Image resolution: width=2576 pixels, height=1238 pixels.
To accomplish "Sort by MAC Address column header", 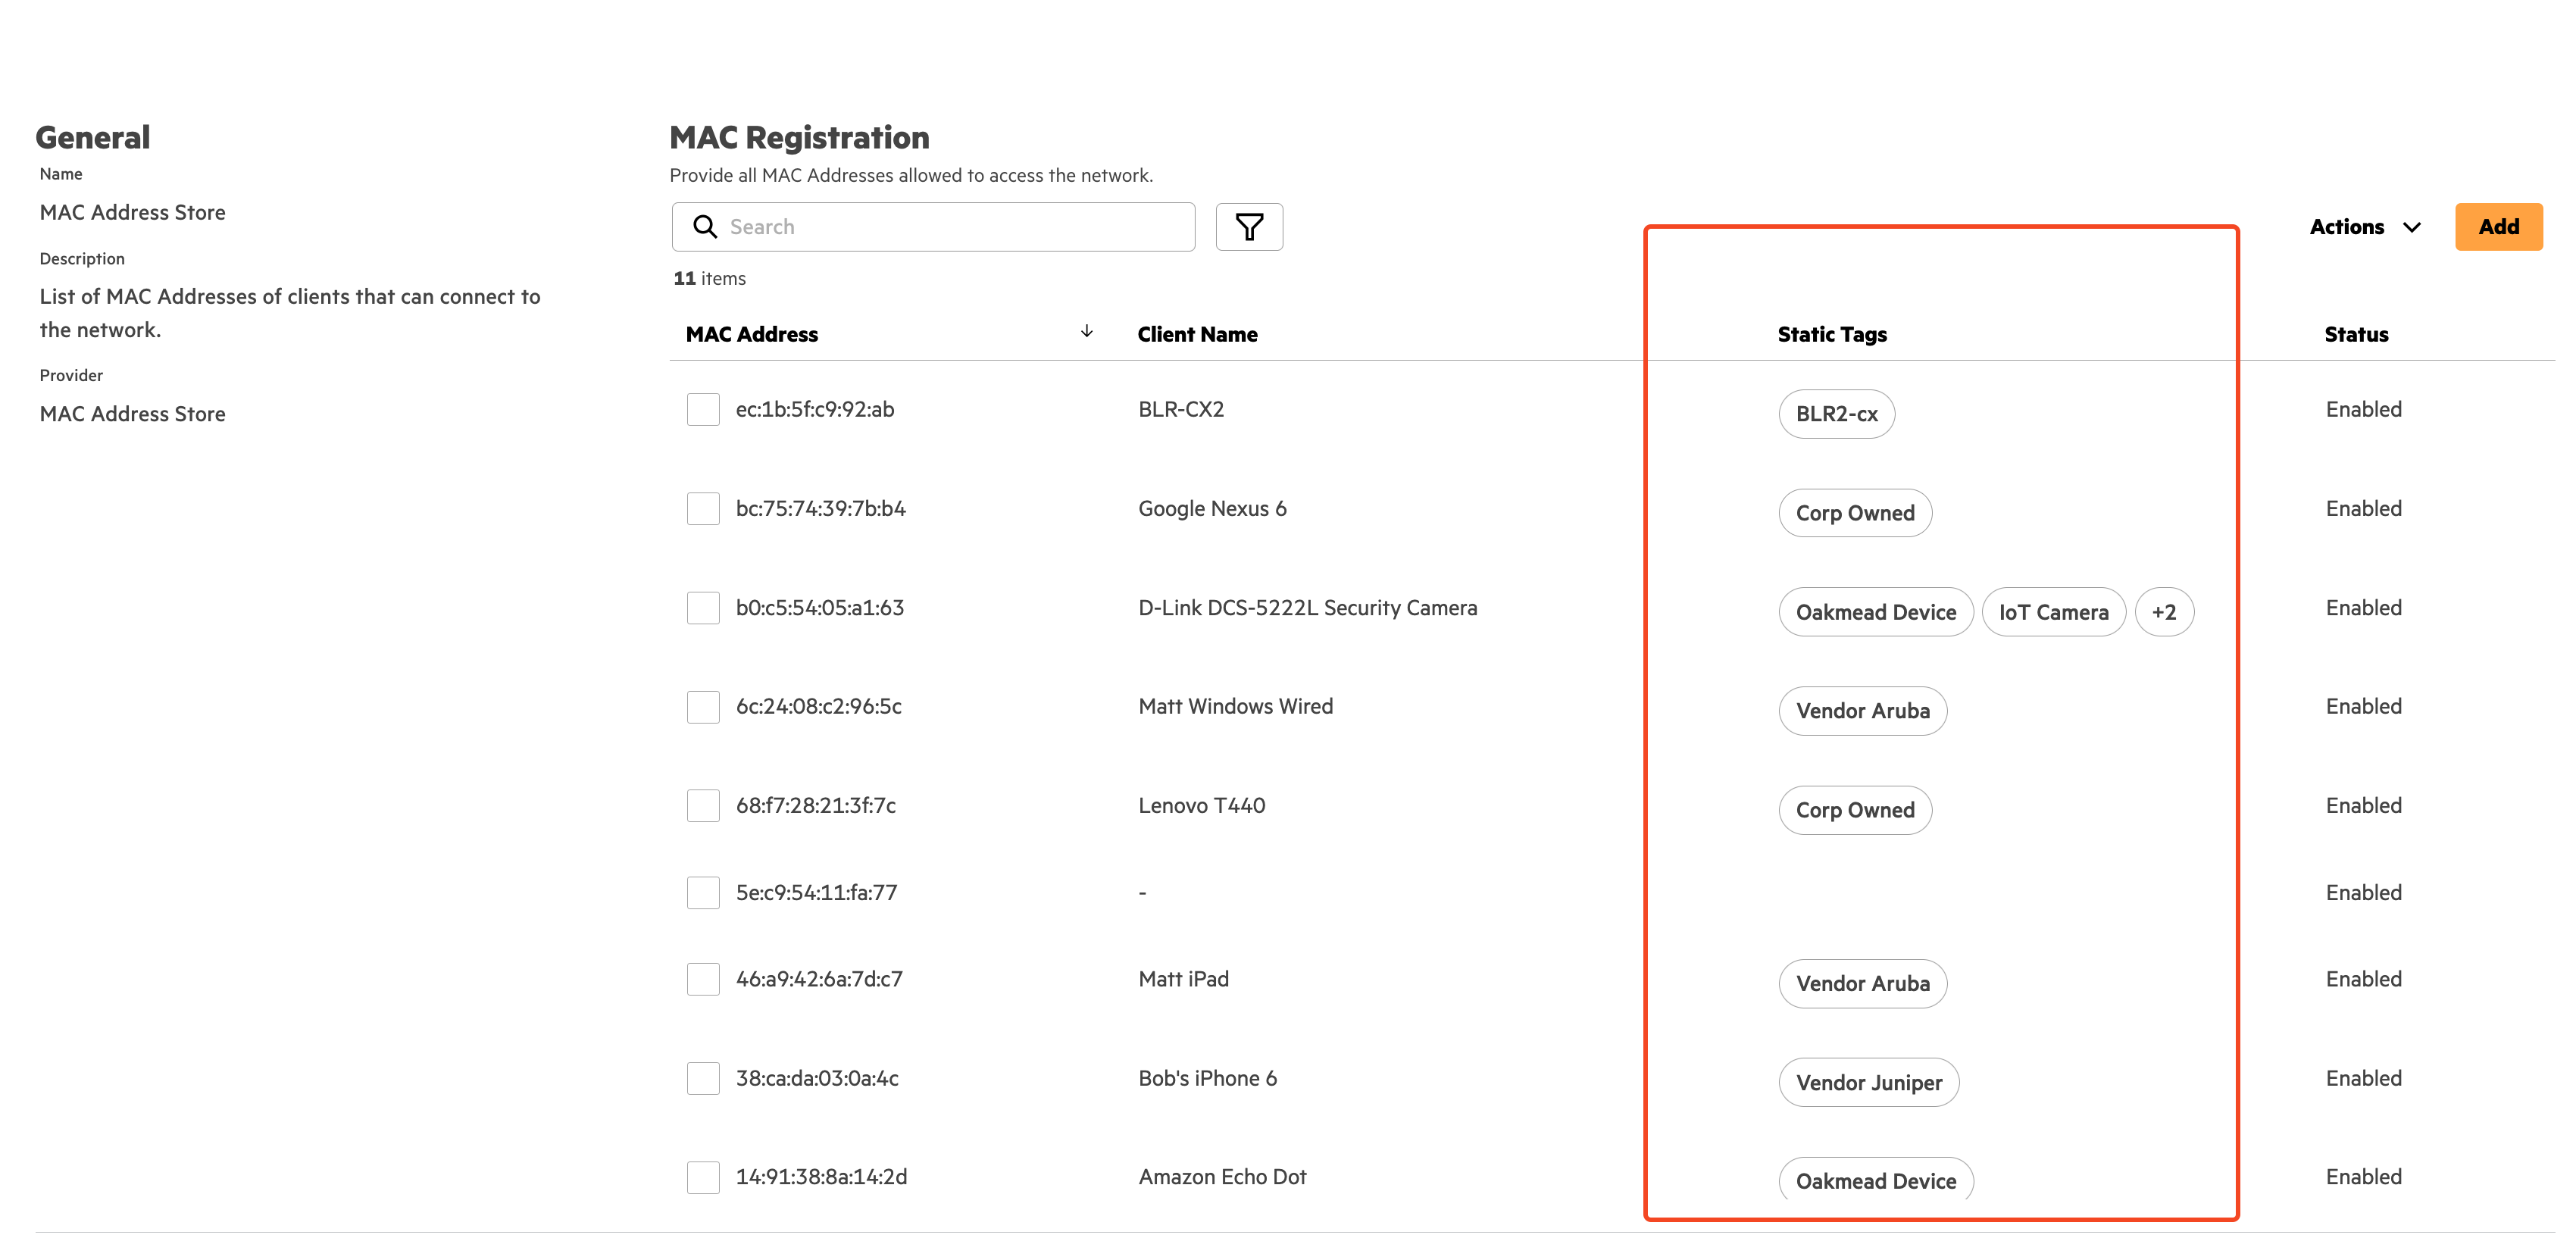I will click(752, 334).
